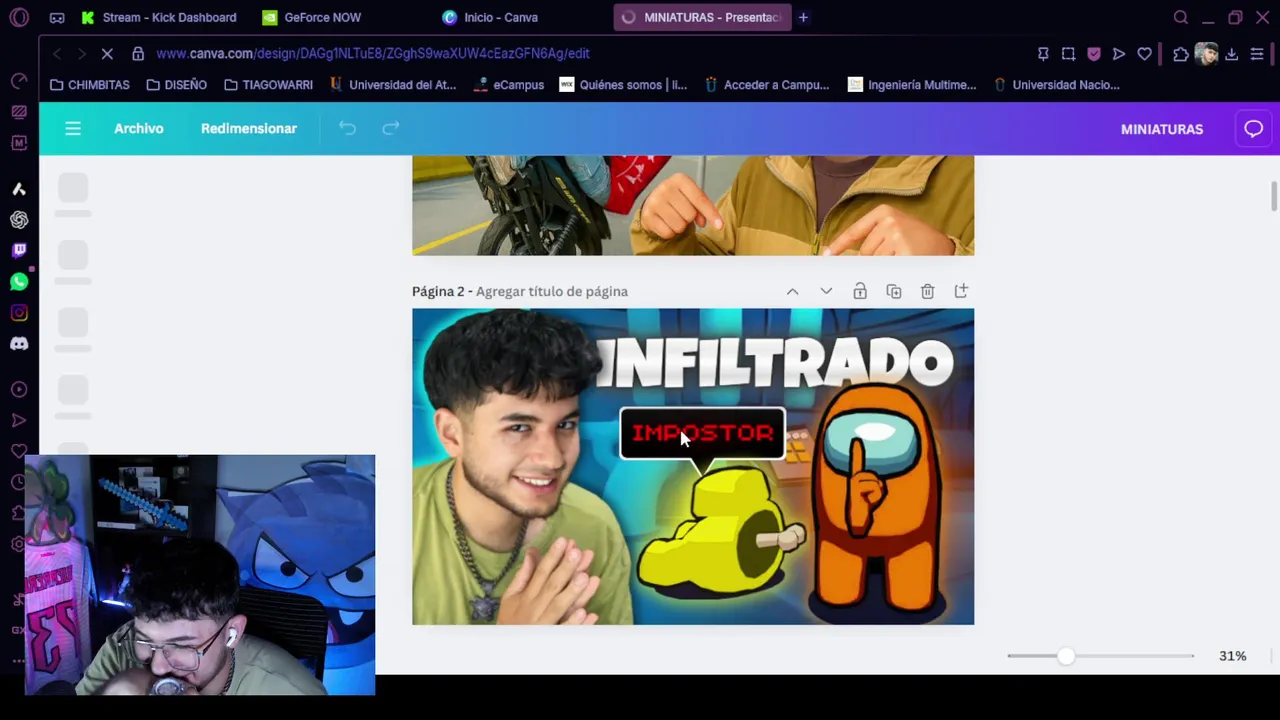Redo the last action in Canva
This screenshot has height=720, width=1280.
391,128
